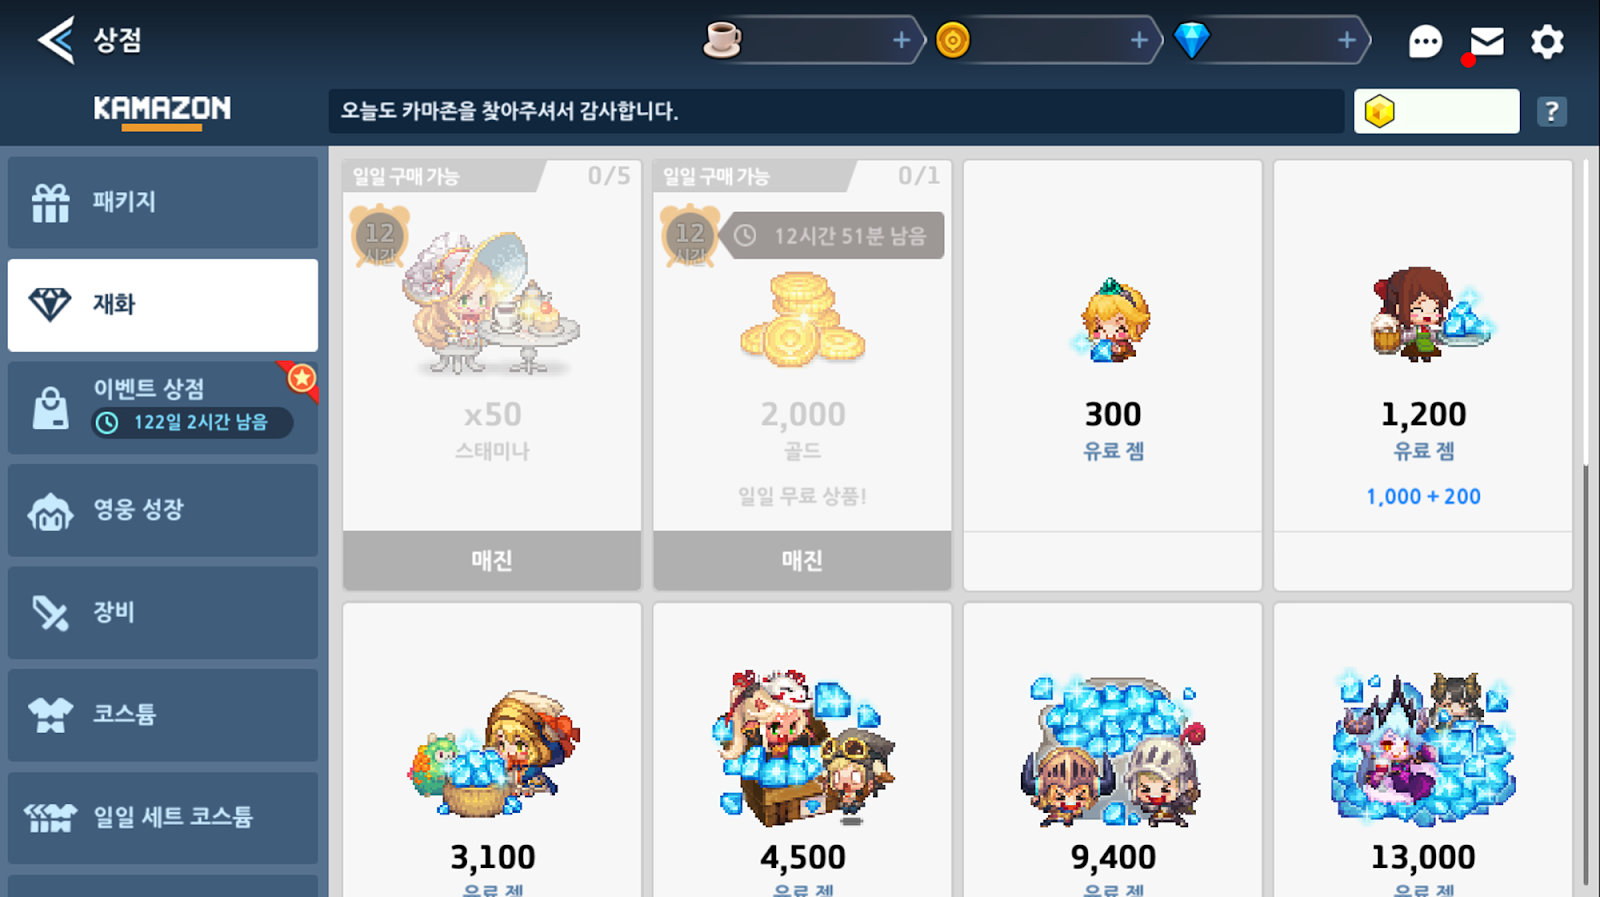
Task: Go back using the arrow beside 상점
Action: [x=56, y=40]
